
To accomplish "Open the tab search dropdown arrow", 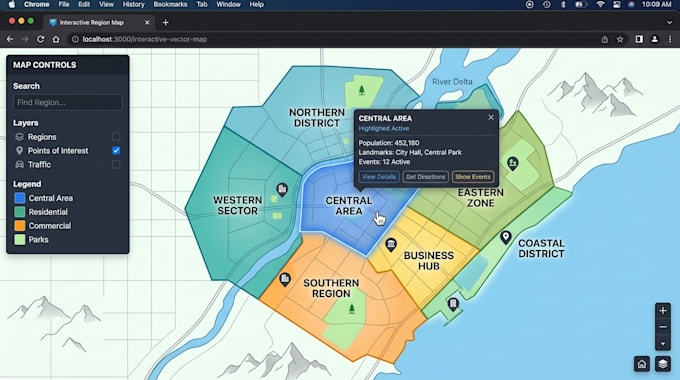I will pyautogui.click(x=669, y=23).
